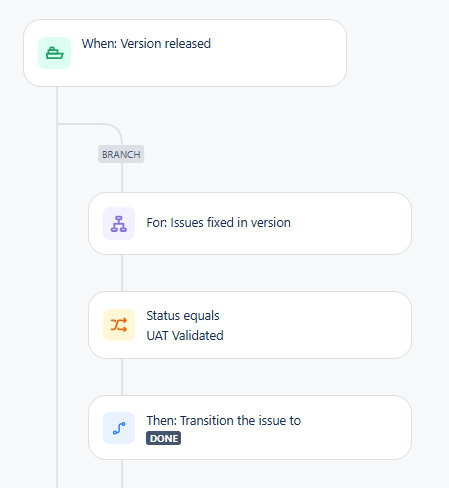Click the 'Status equals' condition heading

pyautogui.click(x=183, y=316)
